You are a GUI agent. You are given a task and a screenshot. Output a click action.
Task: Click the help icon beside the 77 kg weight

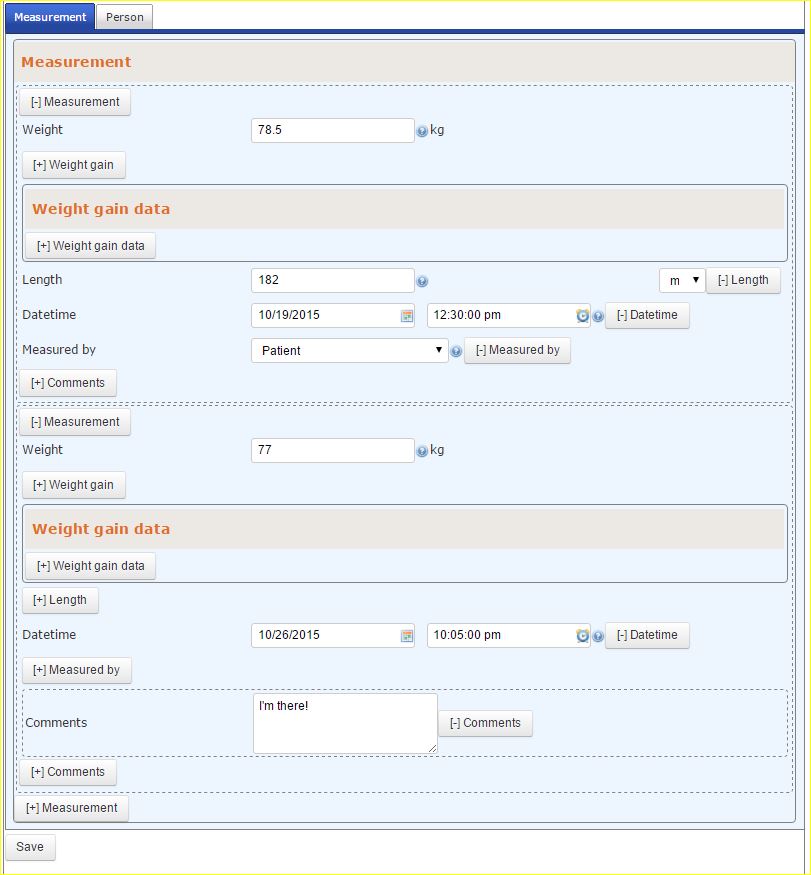(x=422, y=451)
